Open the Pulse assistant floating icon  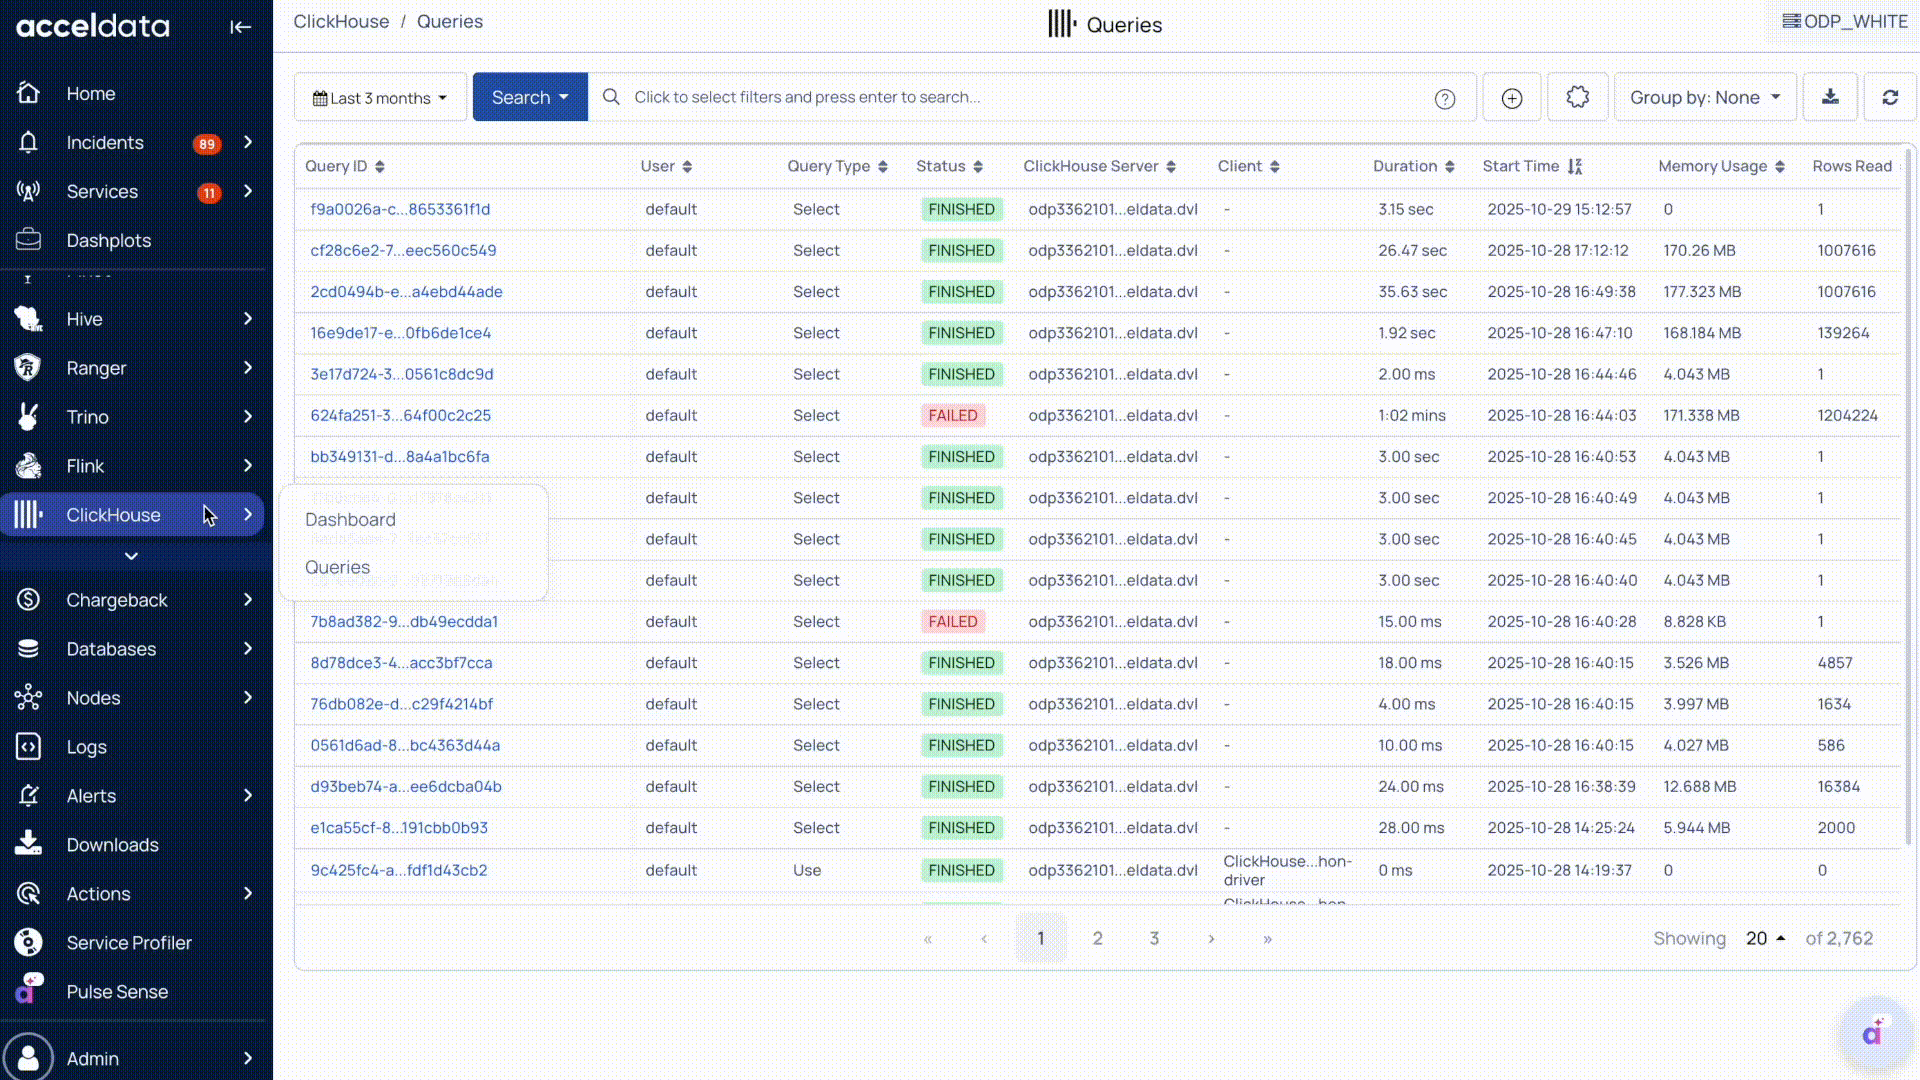[x=1873, y=1033]
